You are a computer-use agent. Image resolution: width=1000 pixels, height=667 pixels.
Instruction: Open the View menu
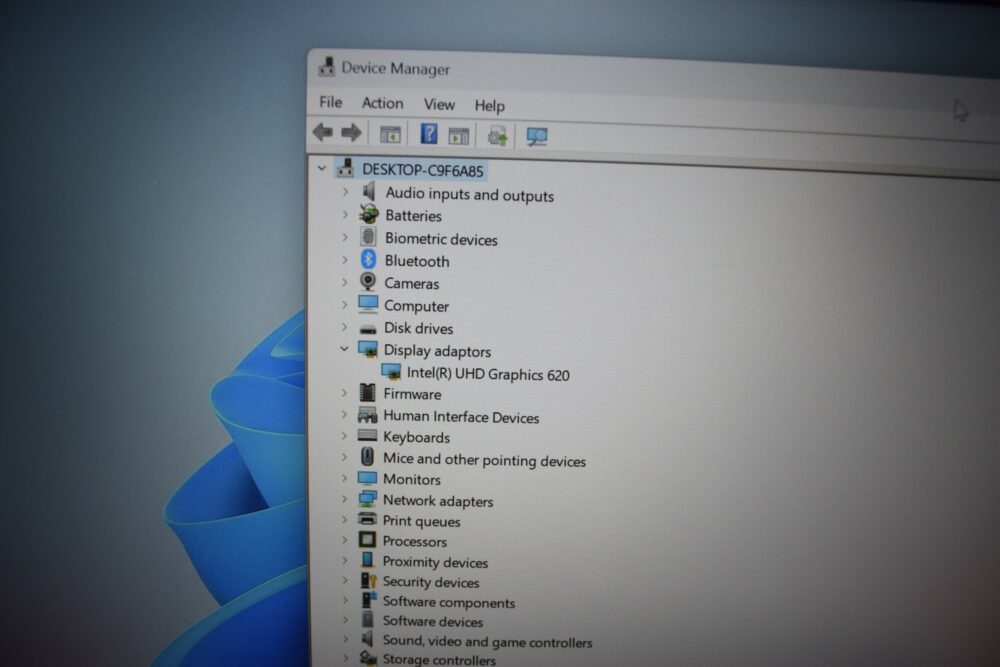pyautogui.click(x=439, y=105)
